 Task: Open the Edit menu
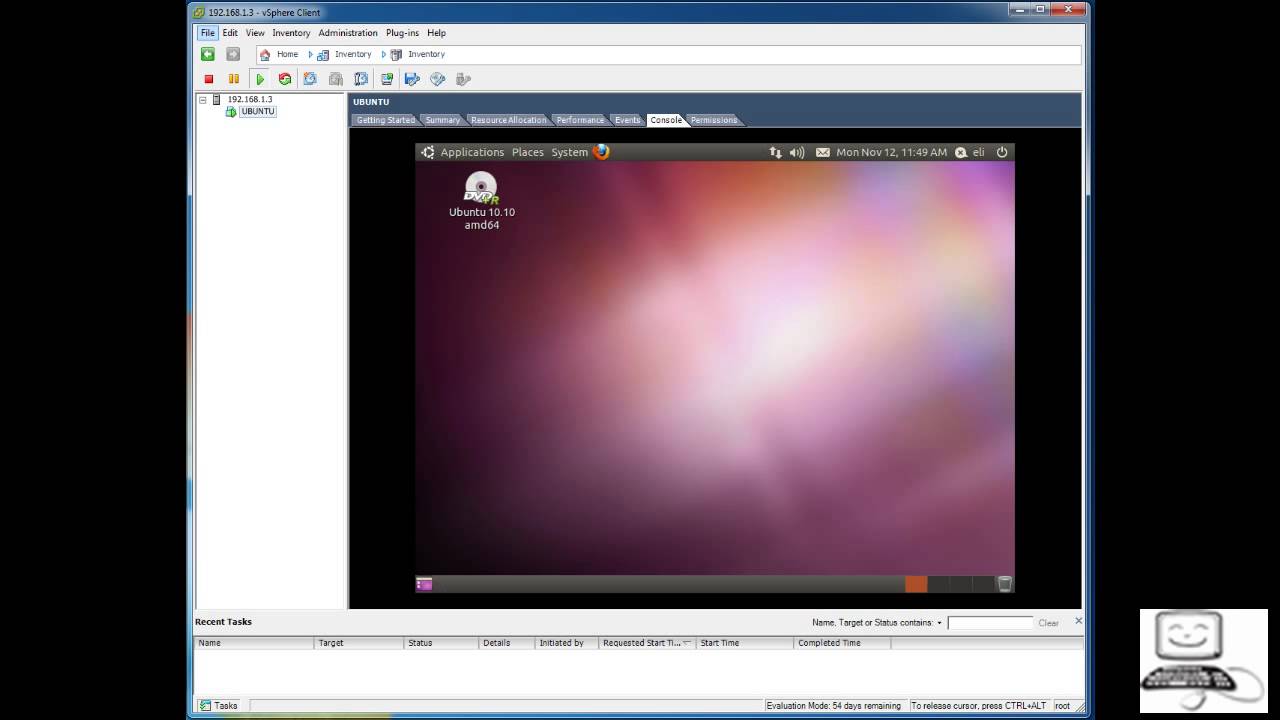click(230, 33)
